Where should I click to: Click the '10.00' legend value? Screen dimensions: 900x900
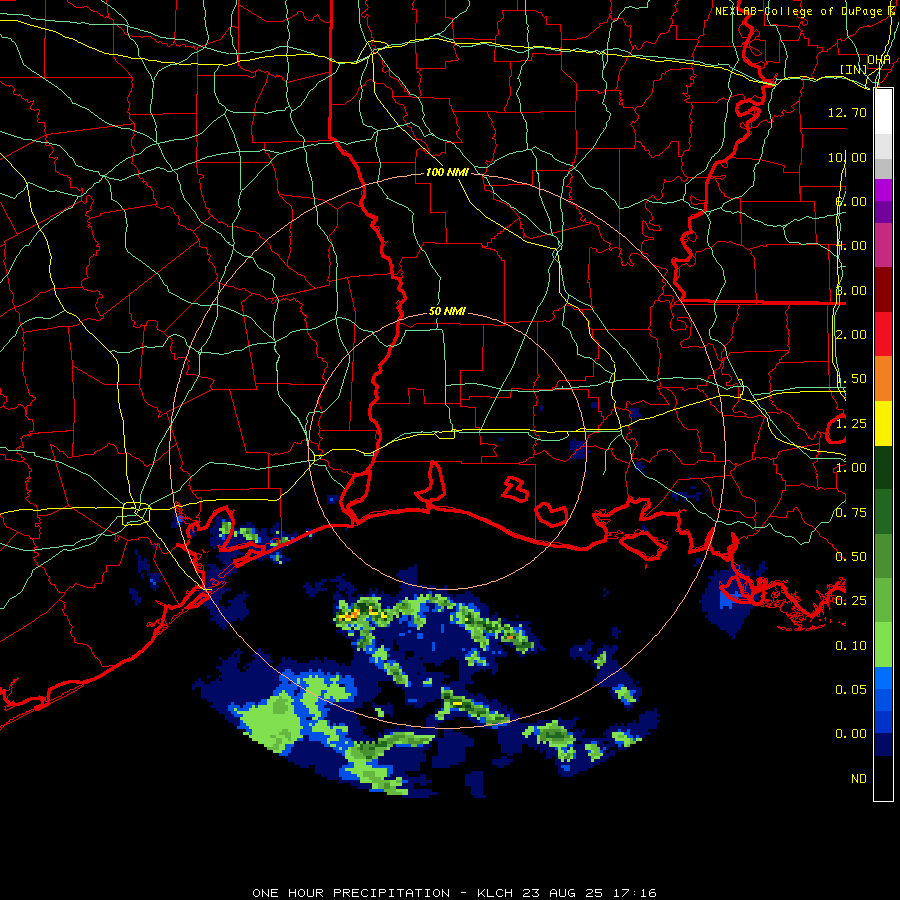(847, 157)
